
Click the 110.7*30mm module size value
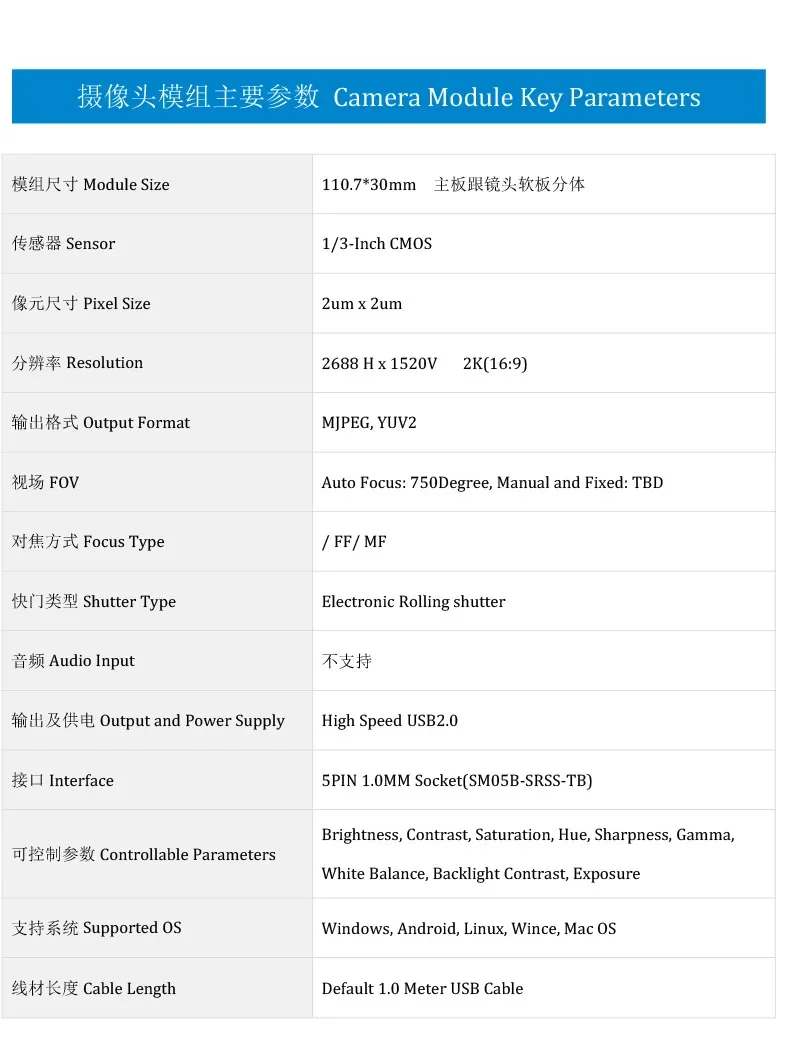[369, 185]
